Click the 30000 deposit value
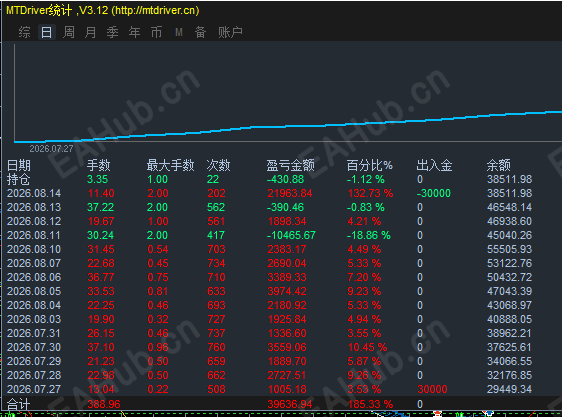The image size is (562, 417). 432,389
